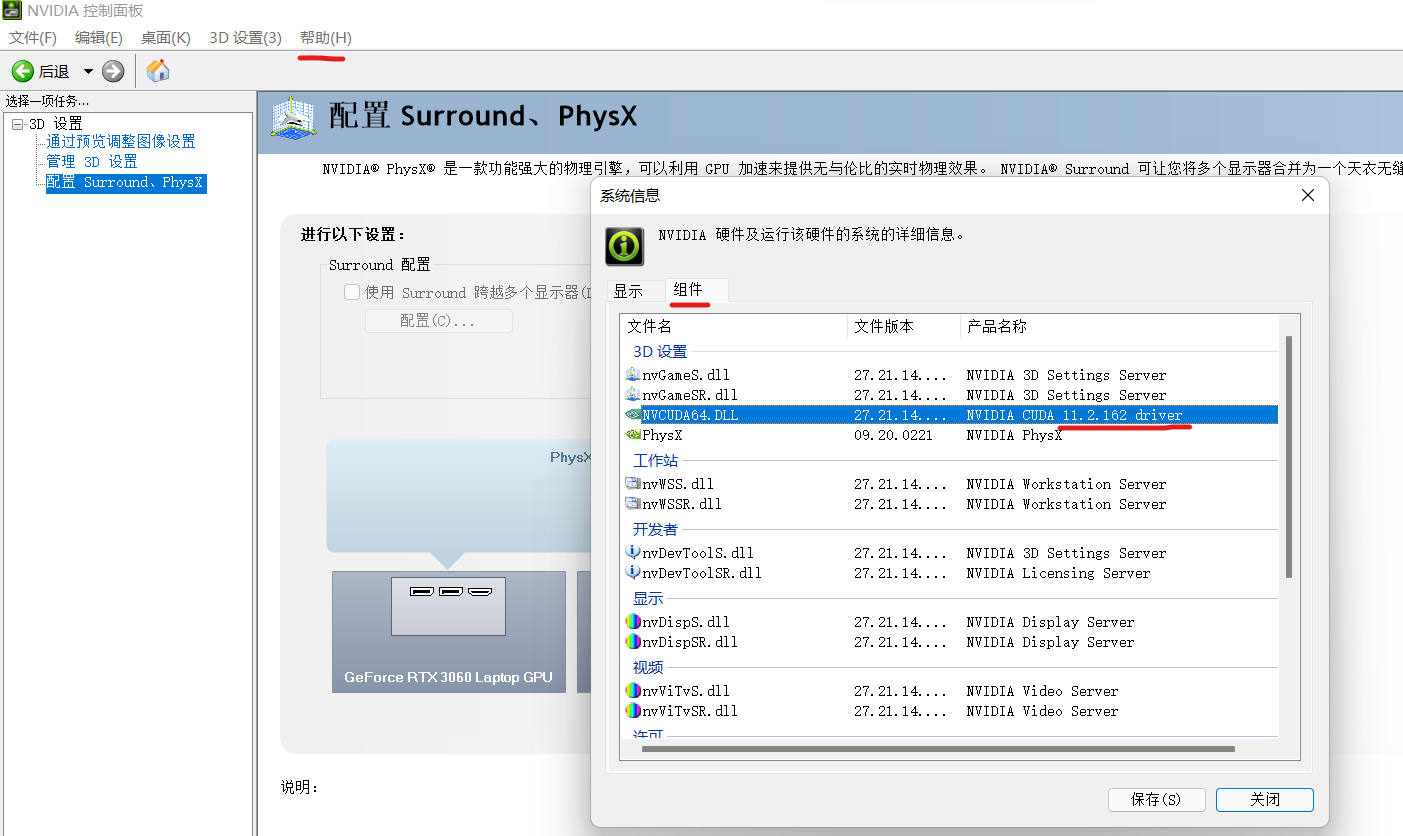Select the nvViTvSR.dll file name
The width and height of the screenshot is (1403, 836).
(x=690, y=711)
